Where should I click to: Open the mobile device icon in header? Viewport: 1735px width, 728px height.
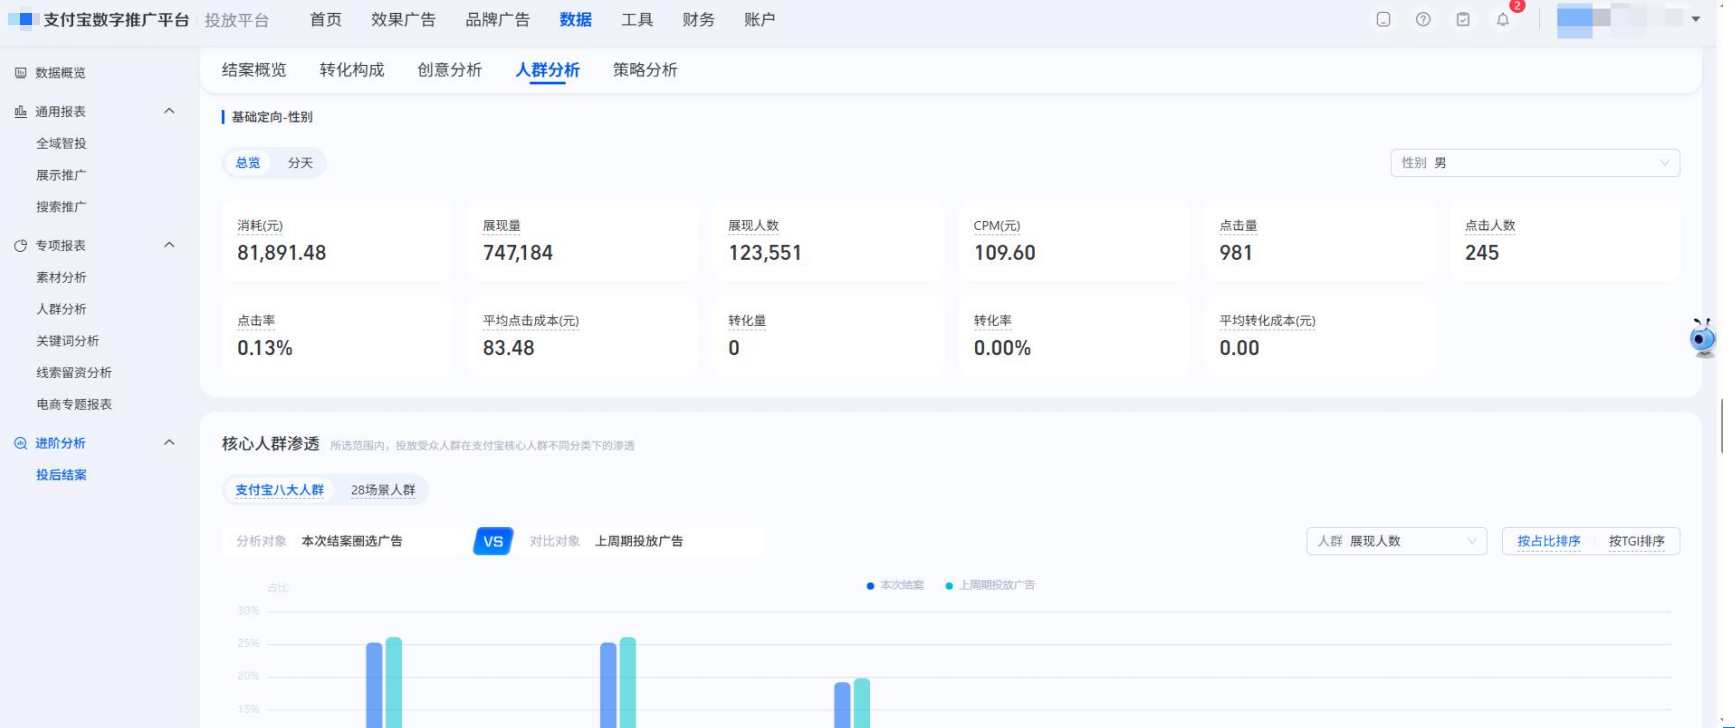coord(1383,19)
